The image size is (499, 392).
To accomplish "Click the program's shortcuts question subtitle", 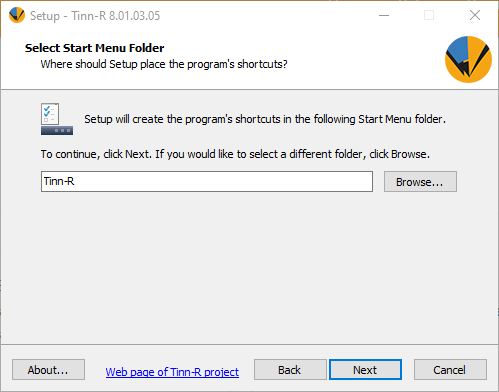I will [164, 64].
